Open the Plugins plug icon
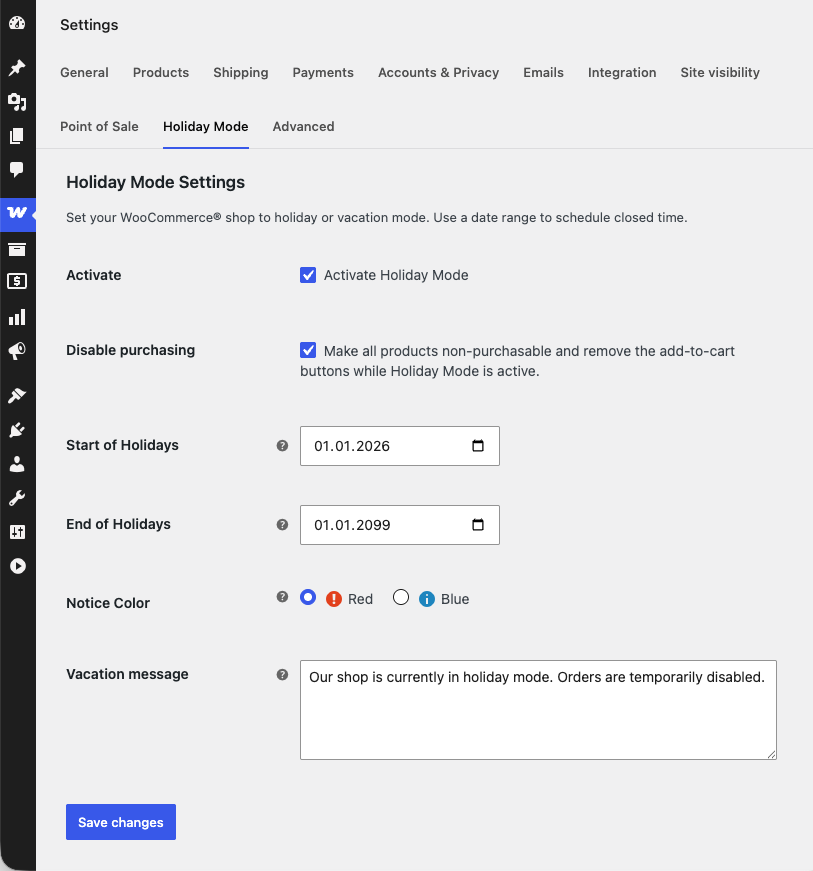 click(x=17, y=430)
